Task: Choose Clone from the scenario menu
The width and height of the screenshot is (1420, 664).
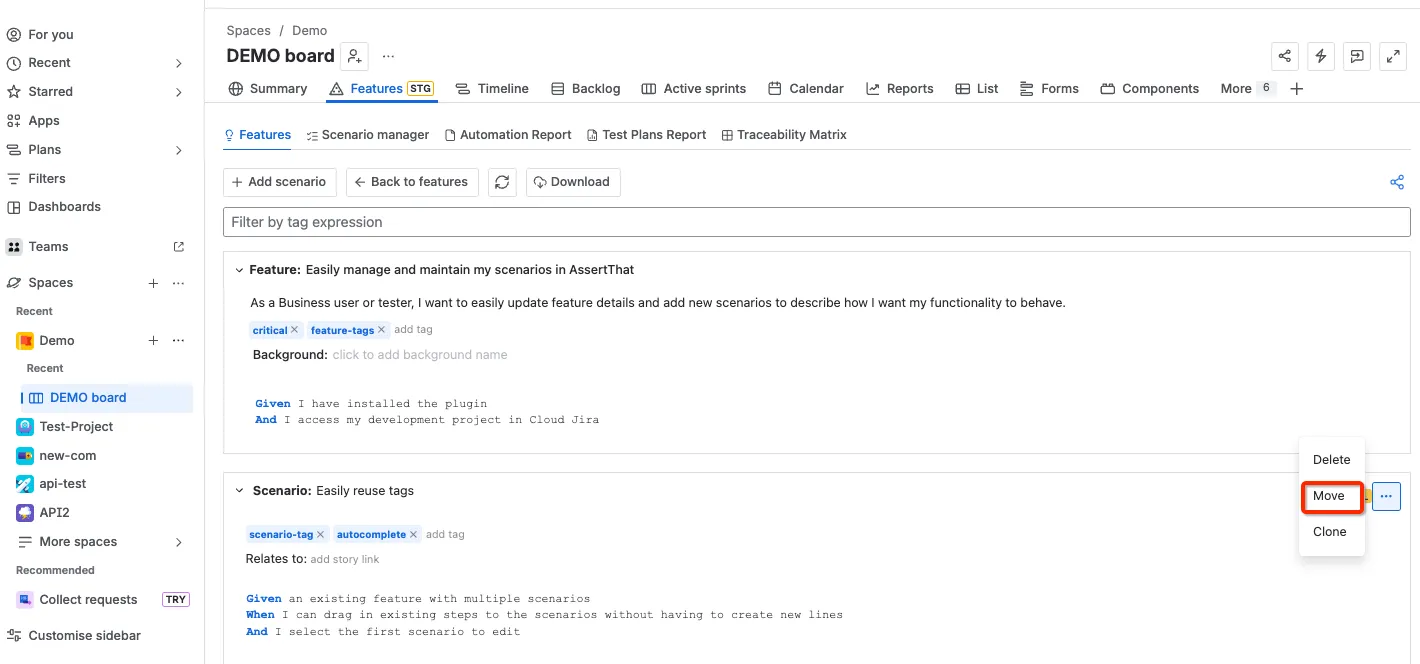Action: click(x=1331, y=532)
